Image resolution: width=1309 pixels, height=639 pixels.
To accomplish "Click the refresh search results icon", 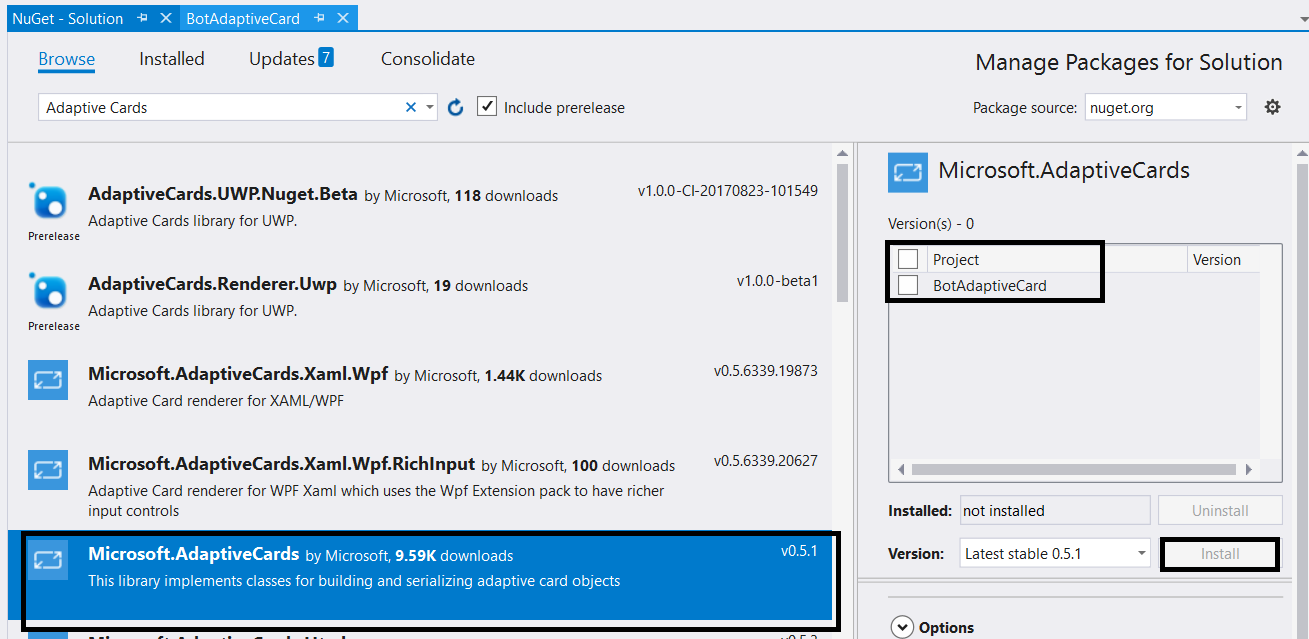I will pos(456,107).
